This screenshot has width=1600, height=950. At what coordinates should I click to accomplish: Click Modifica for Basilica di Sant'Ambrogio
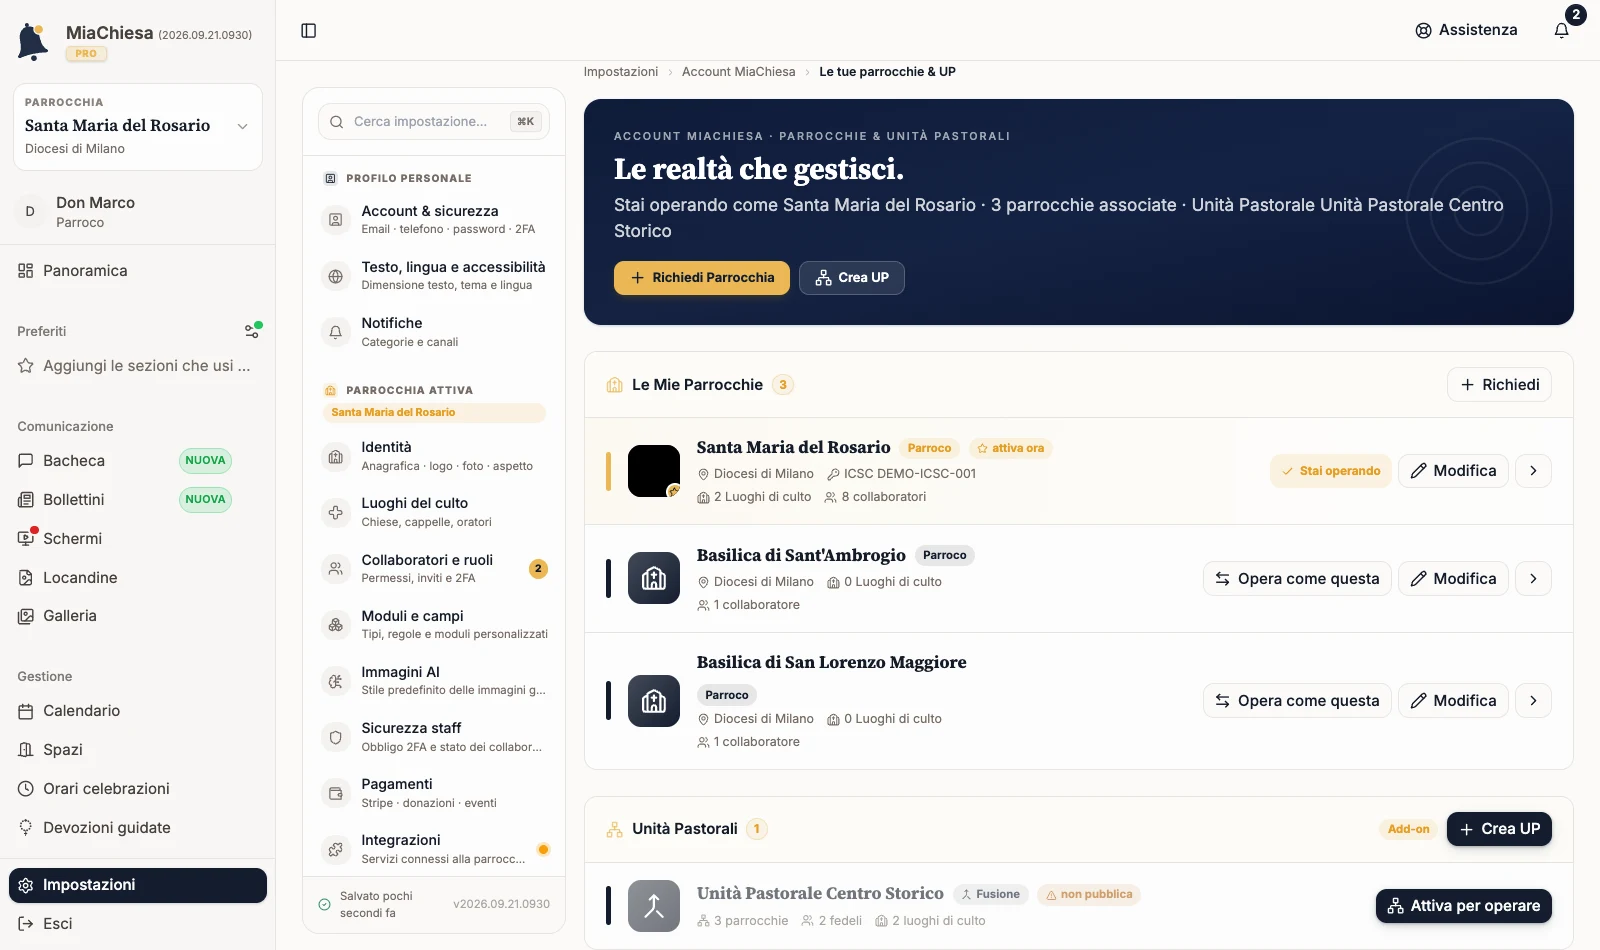1453,579
